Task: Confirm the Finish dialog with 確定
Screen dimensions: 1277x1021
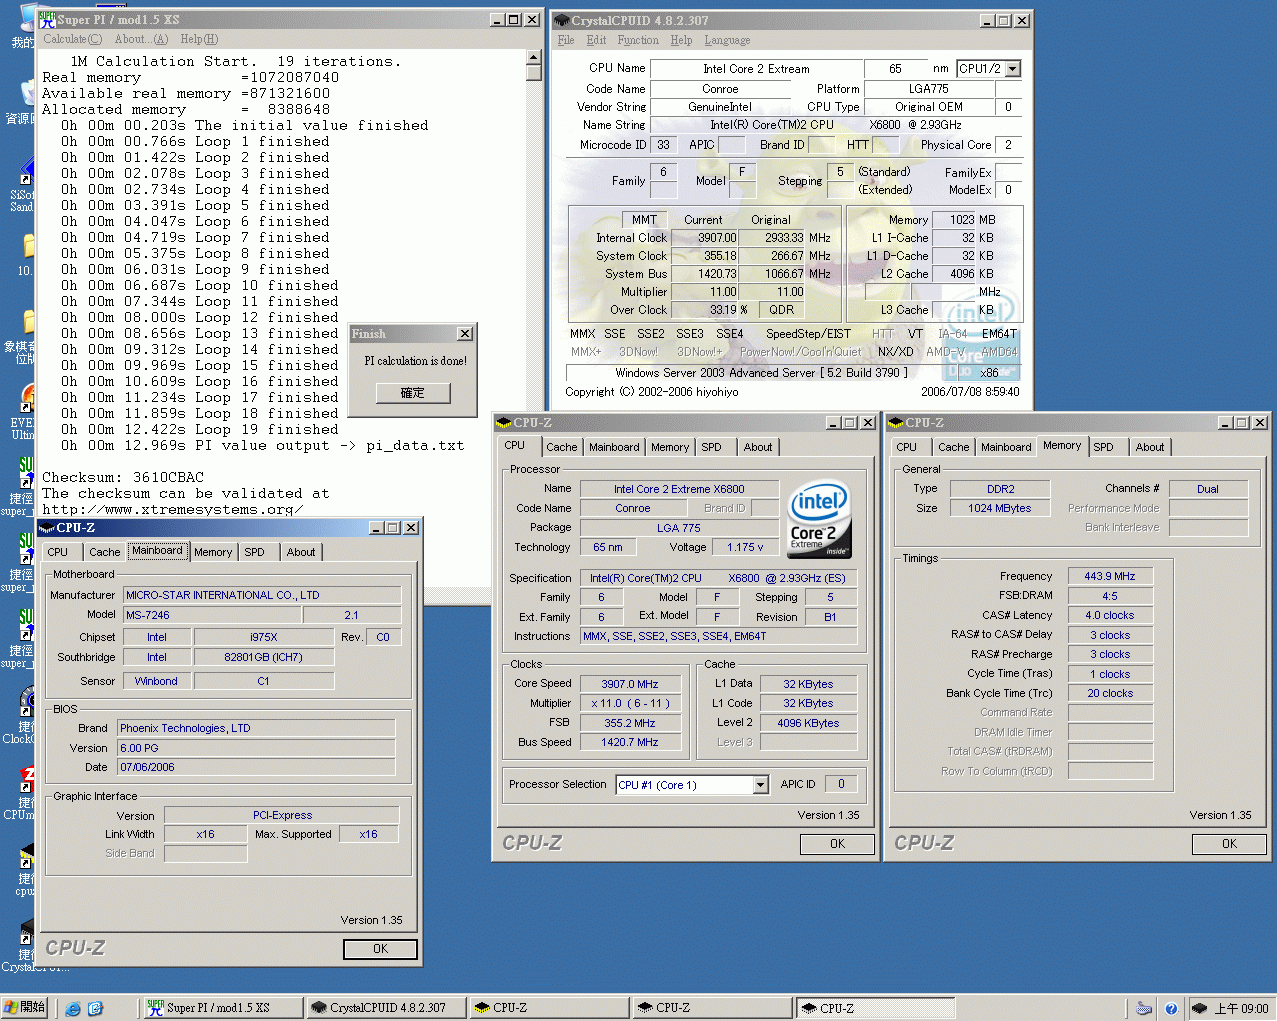Action: (413, 393)
